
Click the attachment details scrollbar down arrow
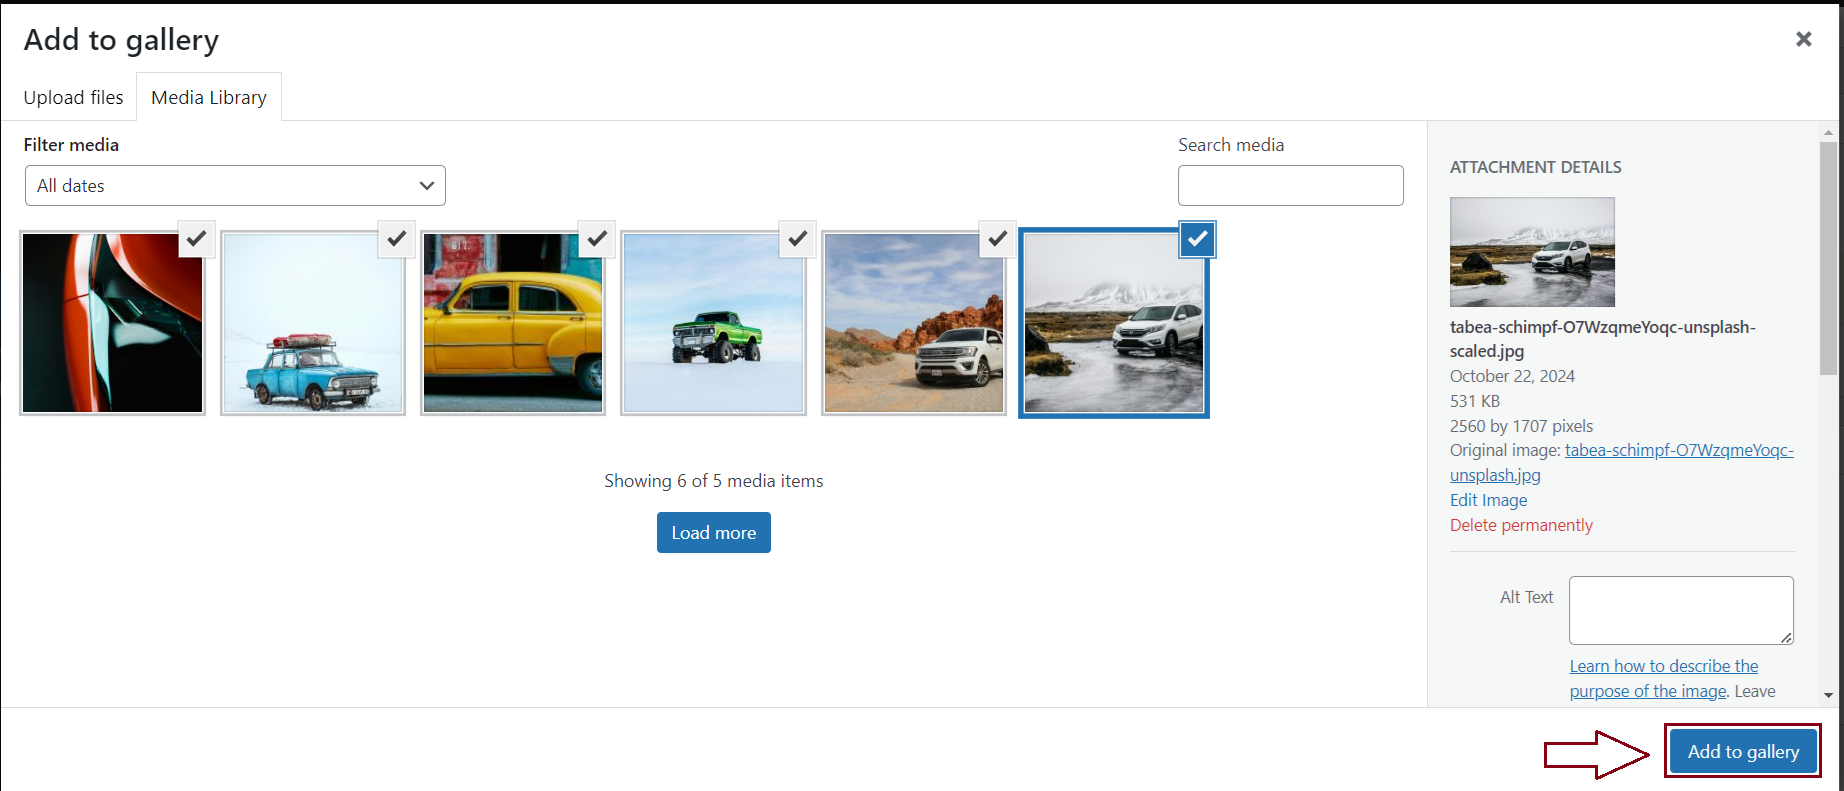pos(1828,695)
